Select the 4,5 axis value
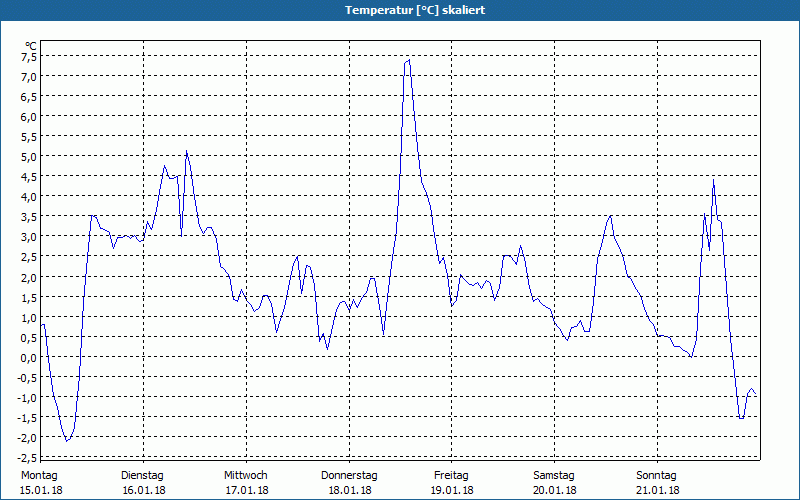800x500 pixels. point(29,177)
